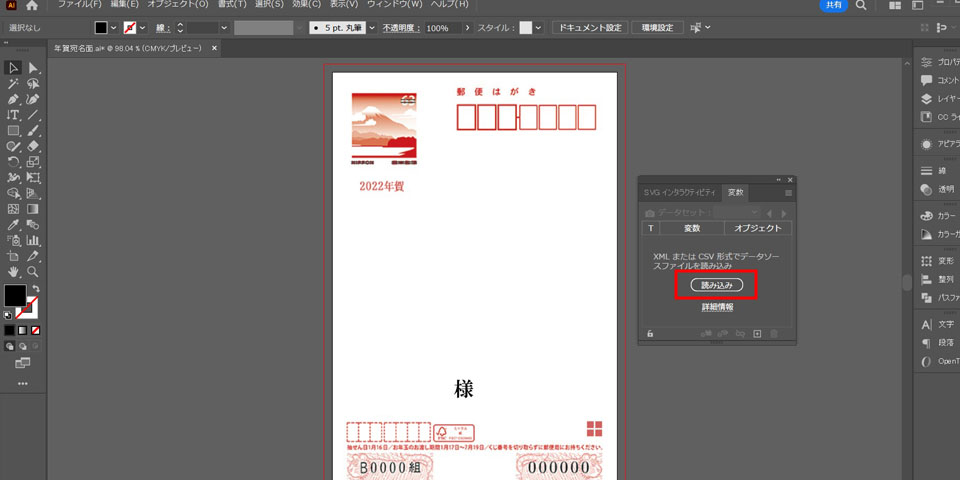Swap fill and stroke colors

click(x=35, y=289)
